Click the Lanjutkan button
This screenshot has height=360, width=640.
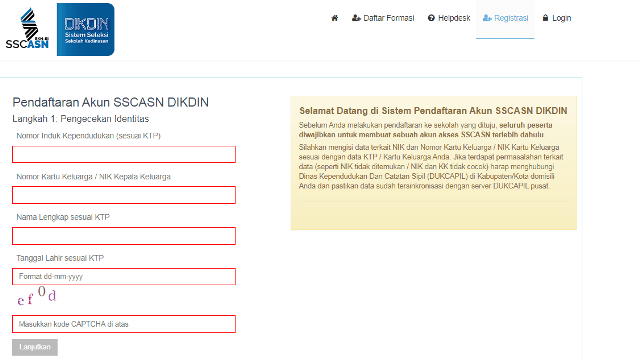point(35,347)
